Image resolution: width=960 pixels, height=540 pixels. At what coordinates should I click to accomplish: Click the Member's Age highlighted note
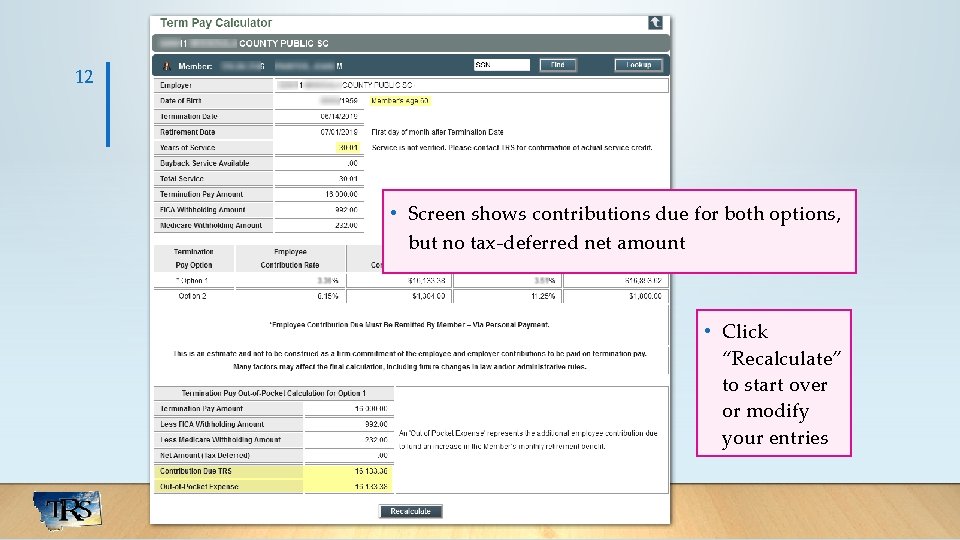pos(400,101)
